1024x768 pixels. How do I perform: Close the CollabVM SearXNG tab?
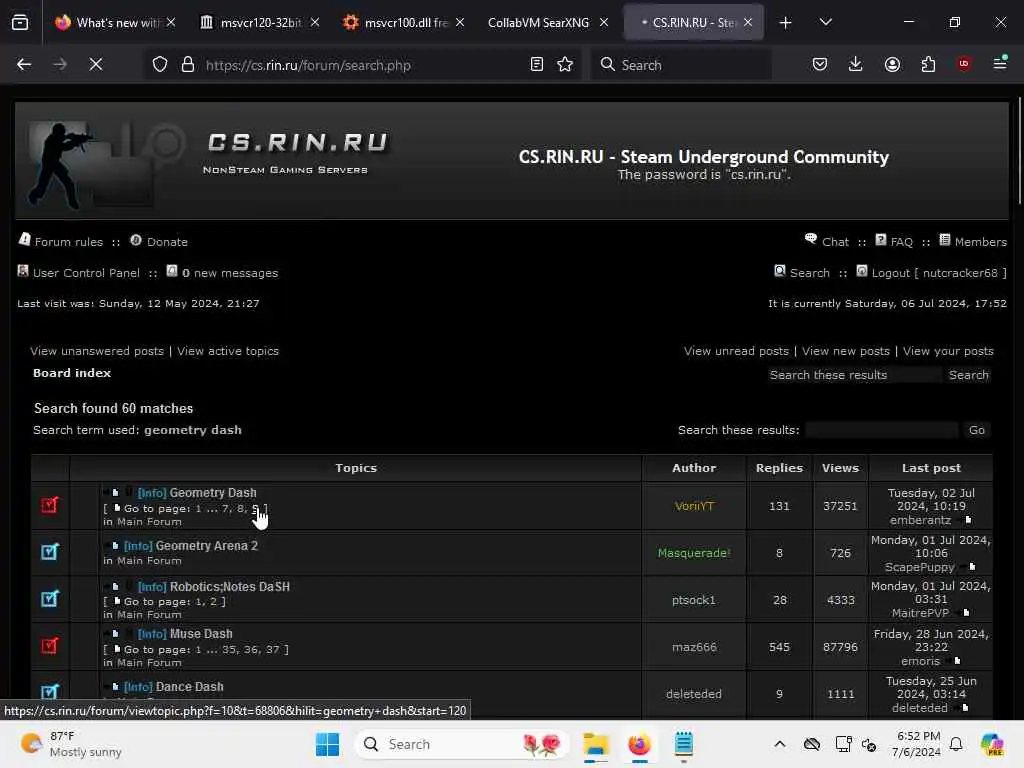(x=604, y=23)
